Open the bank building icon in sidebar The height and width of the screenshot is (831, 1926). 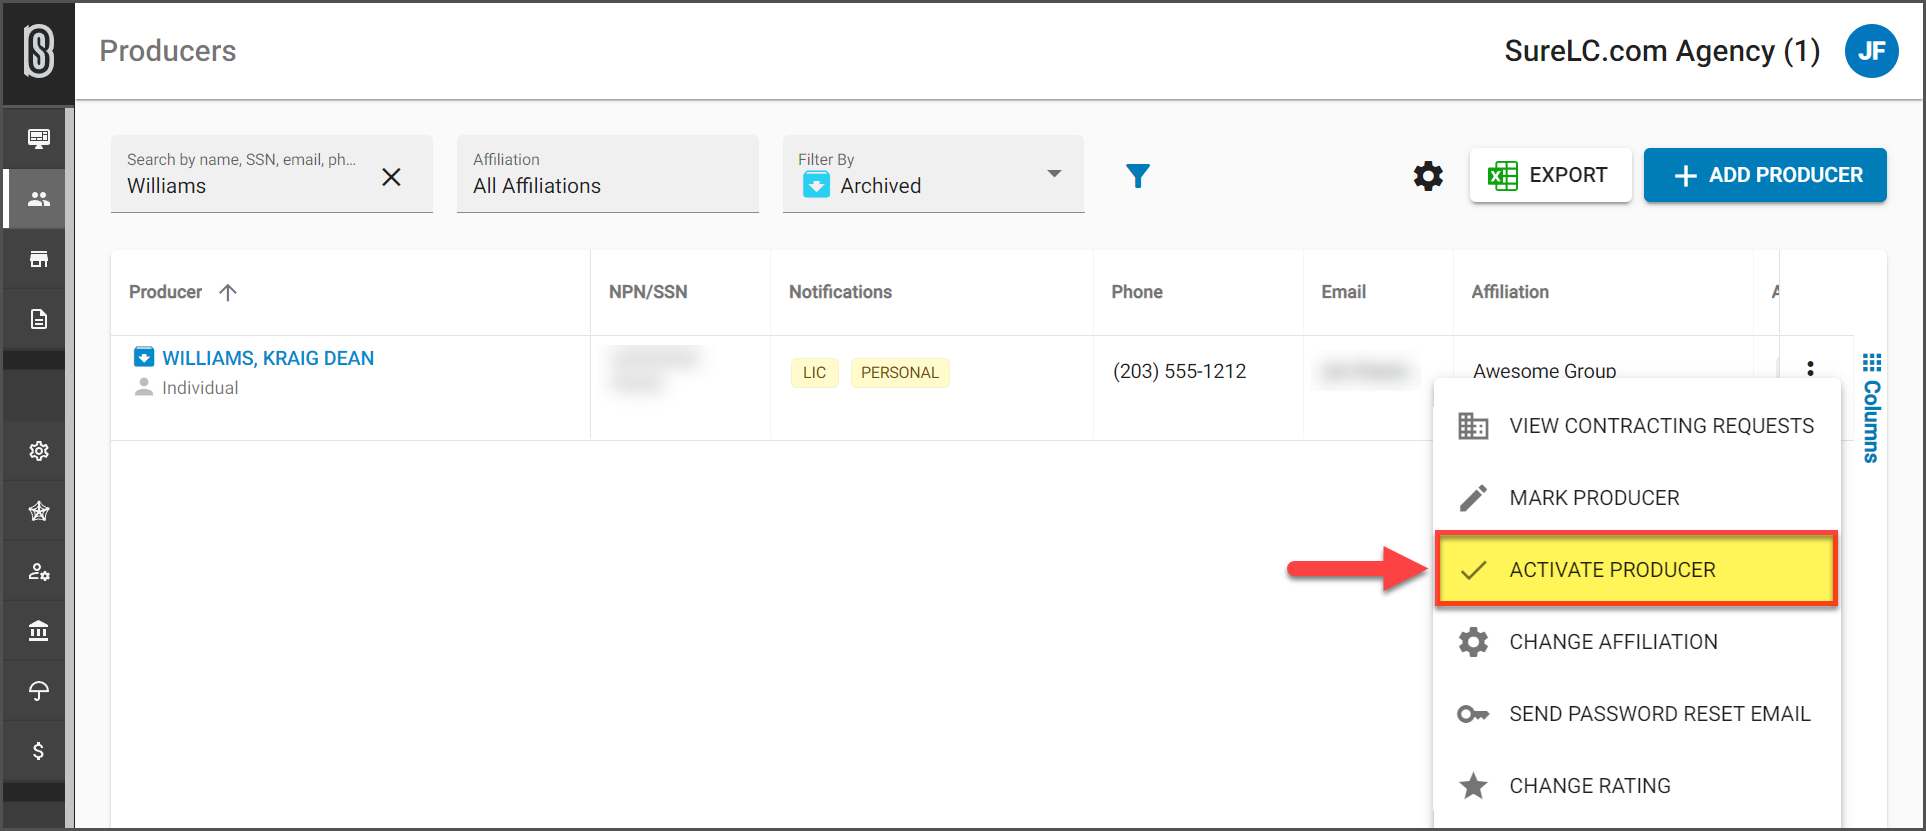click(39, 631)
